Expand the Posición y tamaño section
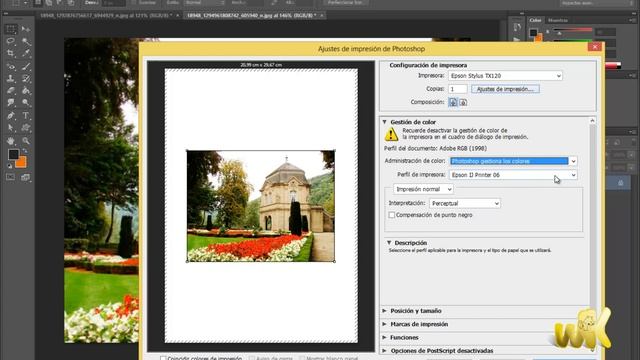 click(384, 311)
